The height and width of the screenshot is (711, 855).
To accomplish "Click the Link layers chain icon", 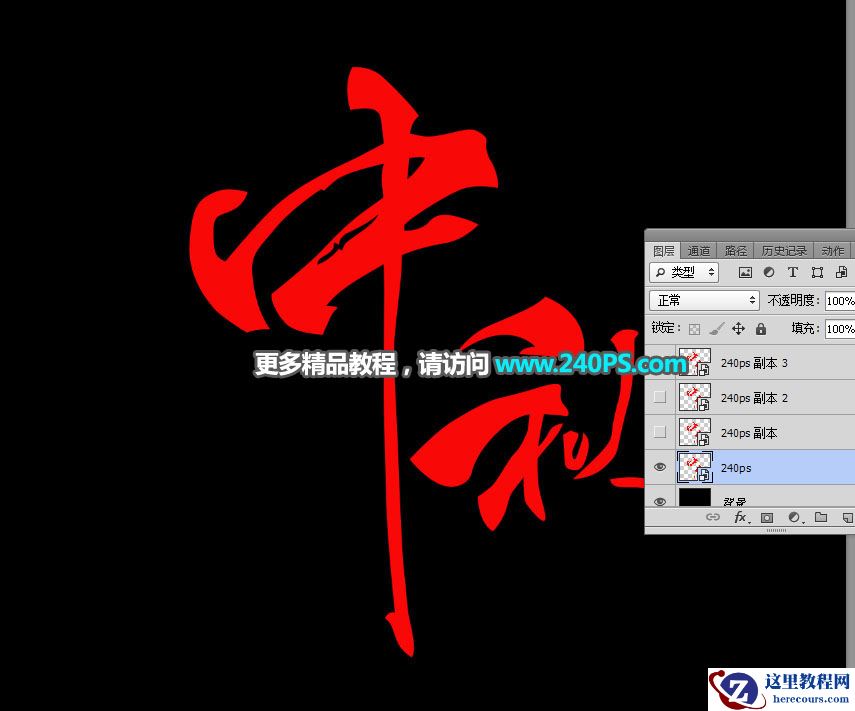I will pyautogui.click(x=713, y=517).
